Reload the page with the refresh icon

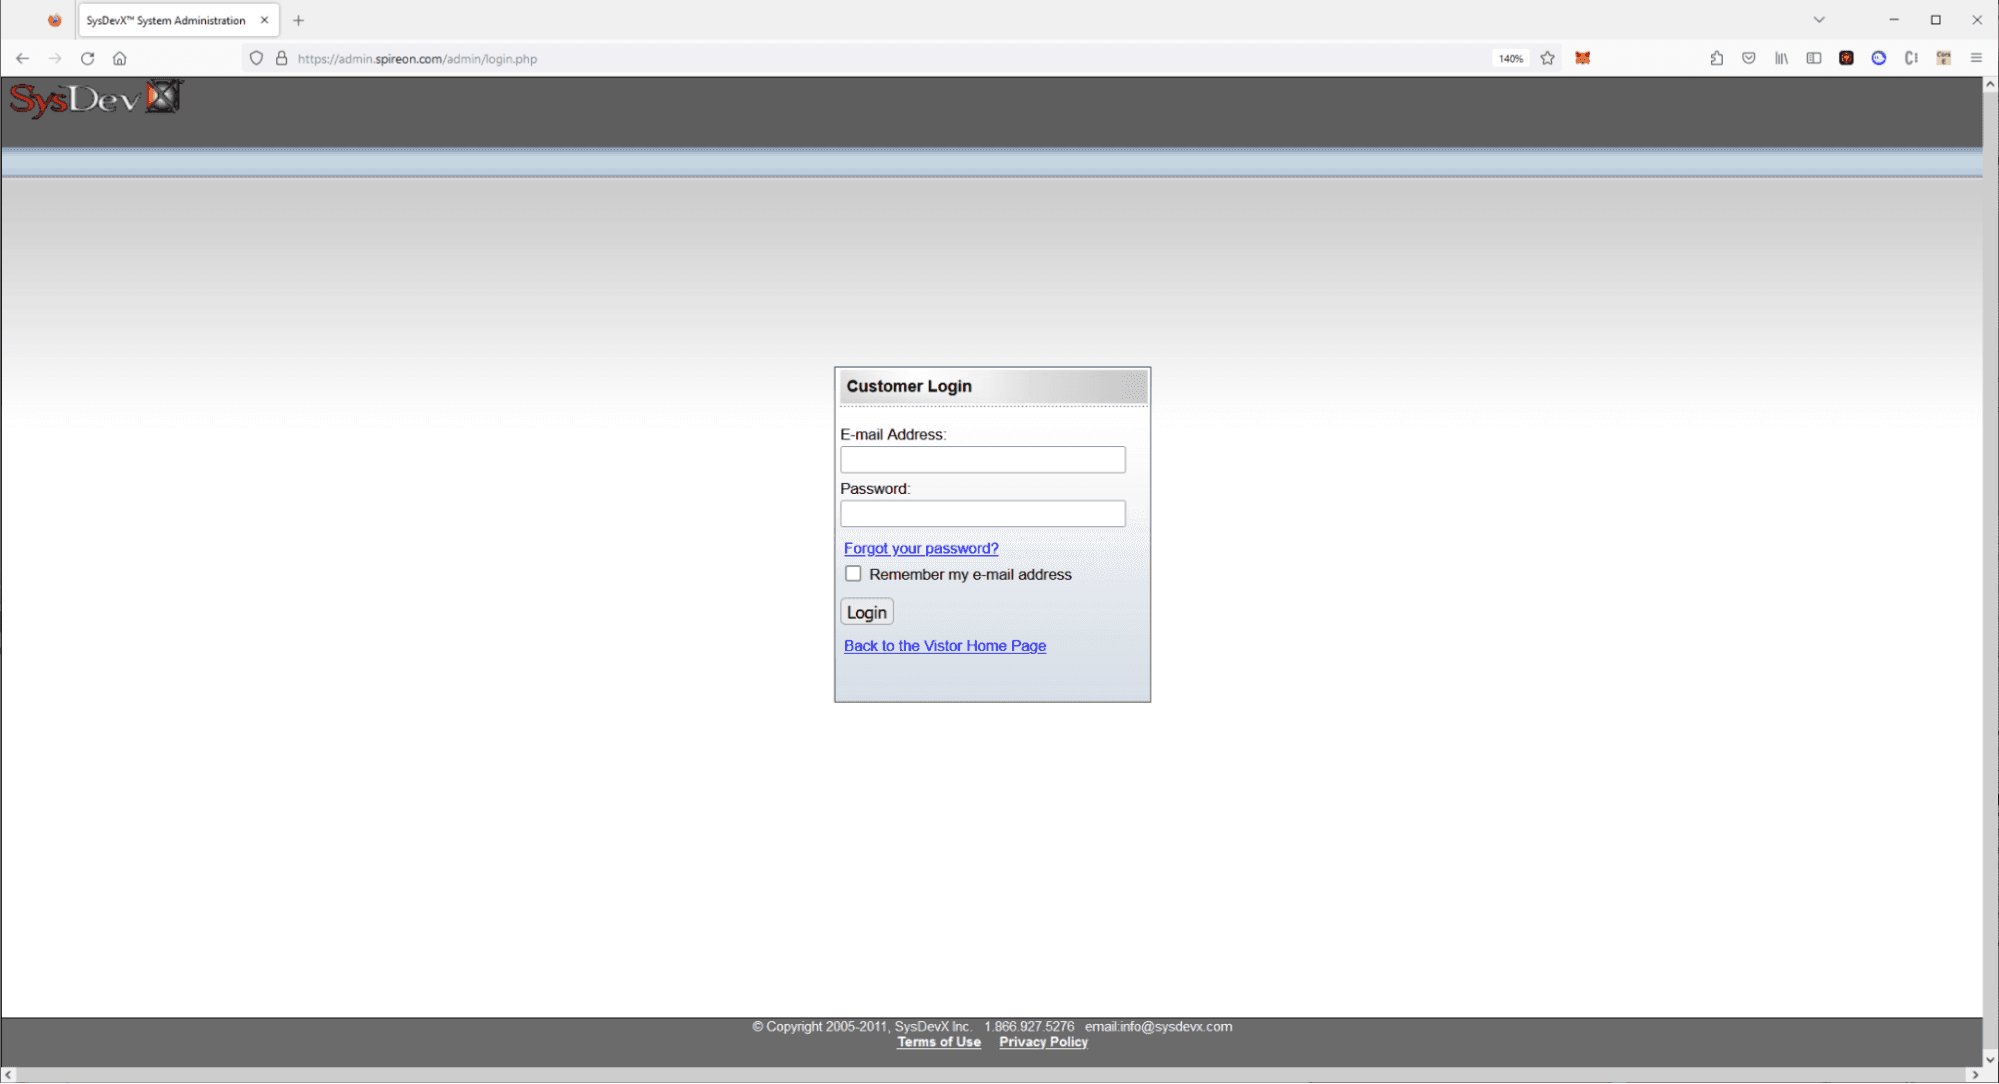pos(87,58)
